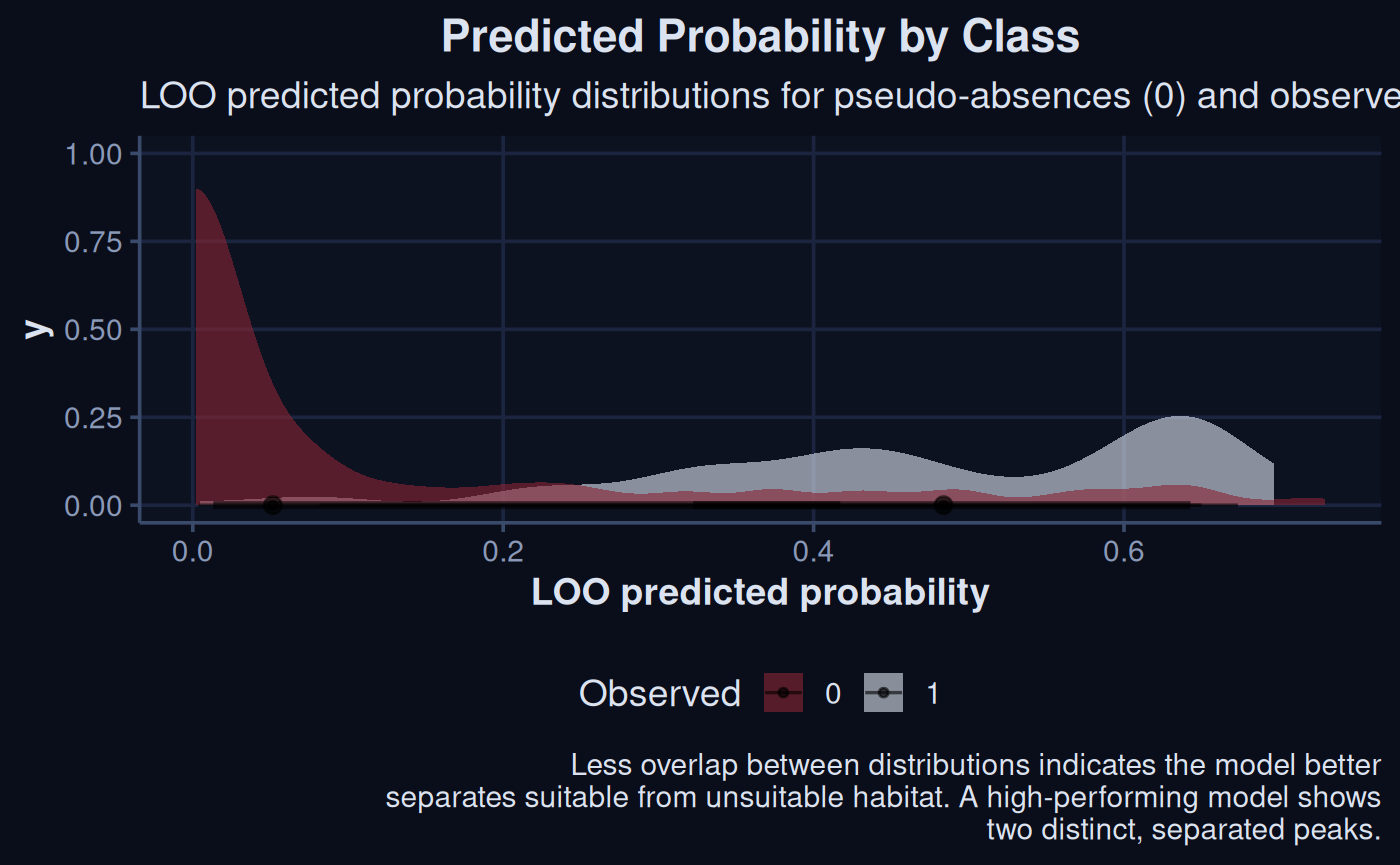Viewport: 1400px width, 865px height.
Task: Click the black median point near 0.48
Action: click(943, 505)
